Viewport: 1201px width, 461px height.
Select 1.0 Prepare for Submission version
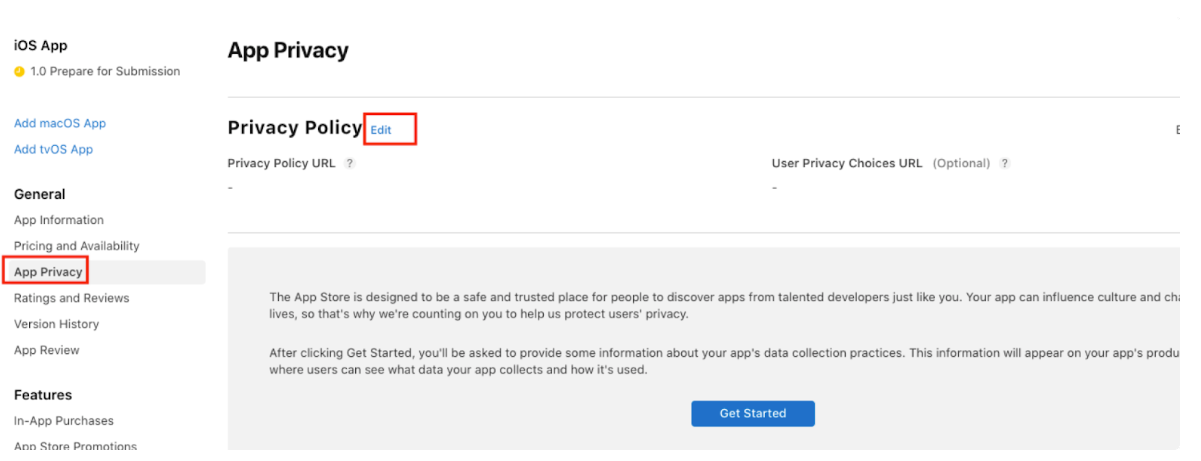click(105, 71)
